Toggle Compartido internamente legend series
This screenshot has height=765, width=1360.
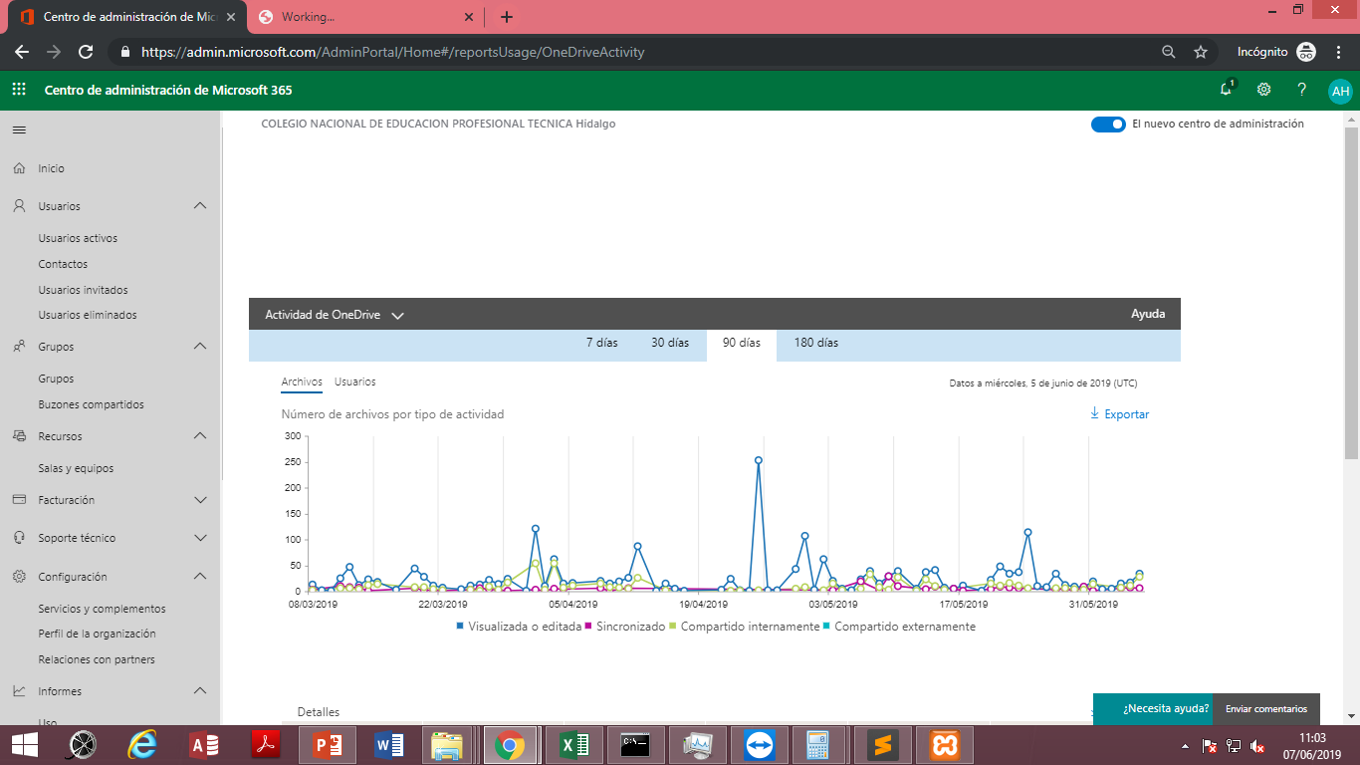point(744,627)
